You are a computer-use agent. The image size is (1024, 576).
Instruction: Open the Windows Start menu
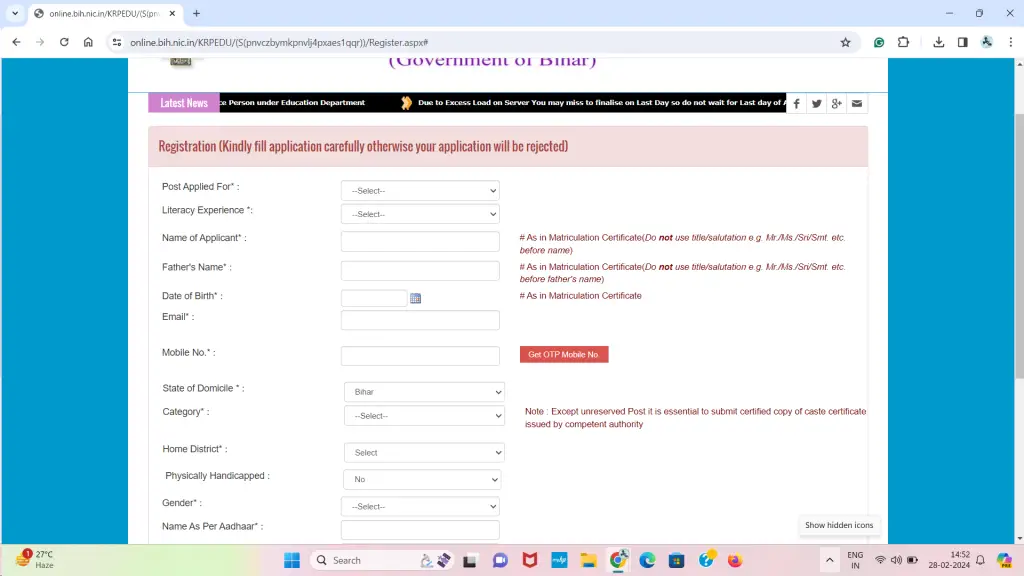[292, 560]
